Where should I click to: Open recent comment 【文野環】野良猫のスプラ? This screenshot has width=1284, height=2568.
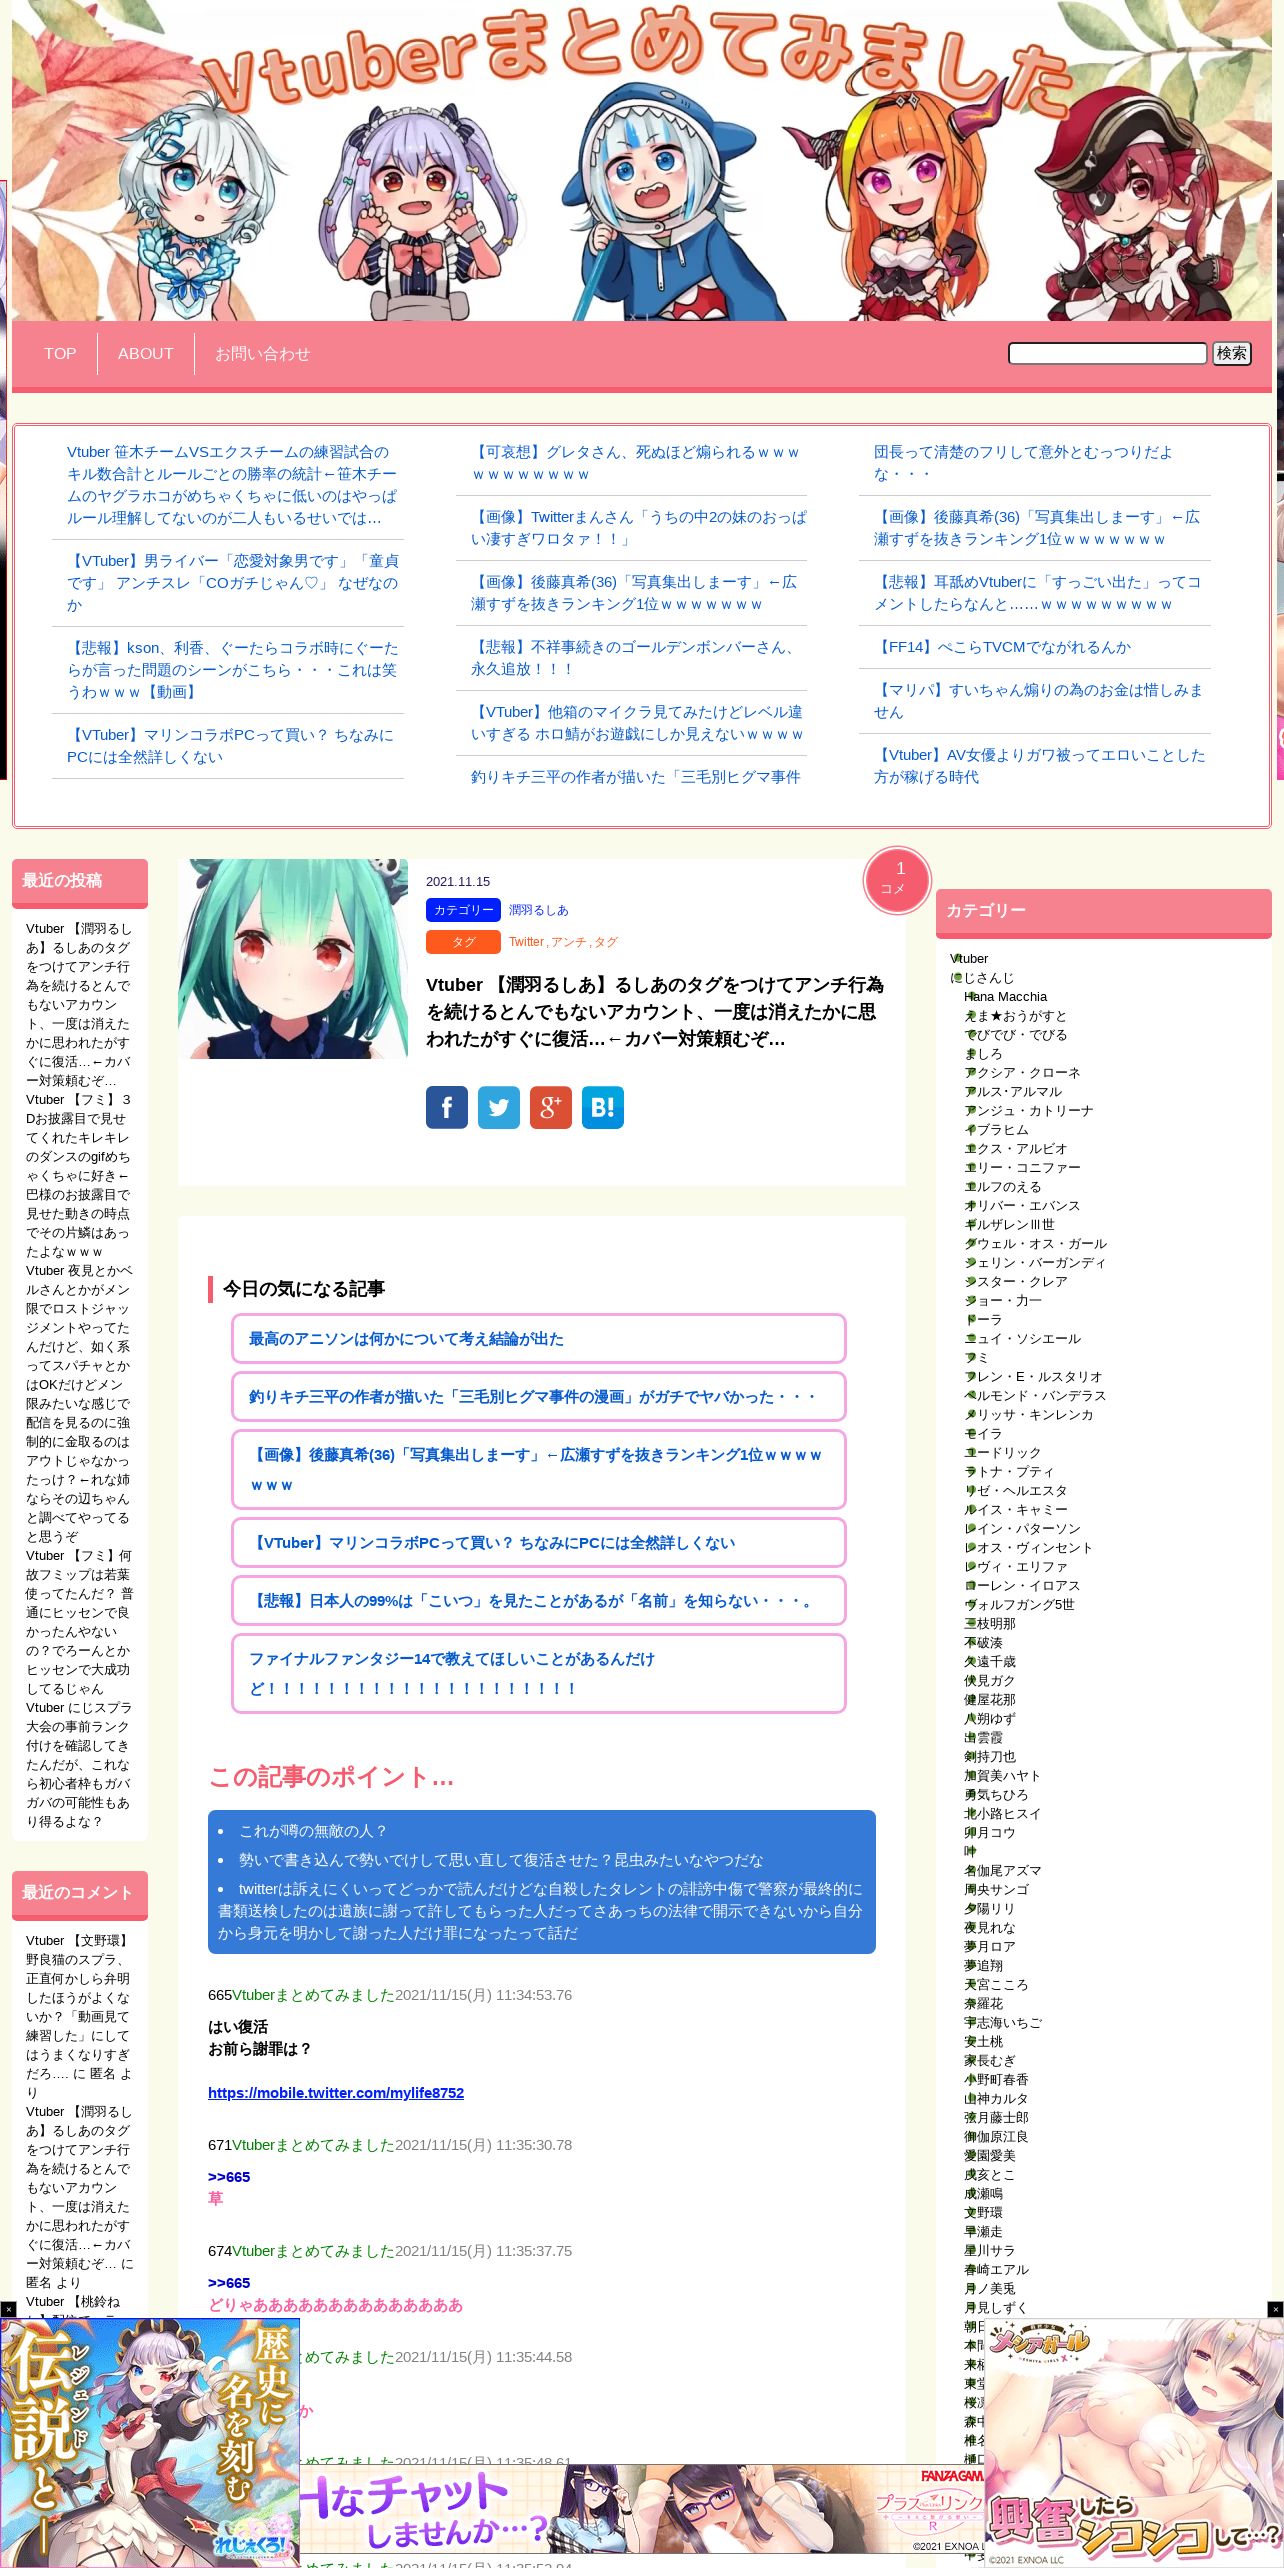(79, 2016)
